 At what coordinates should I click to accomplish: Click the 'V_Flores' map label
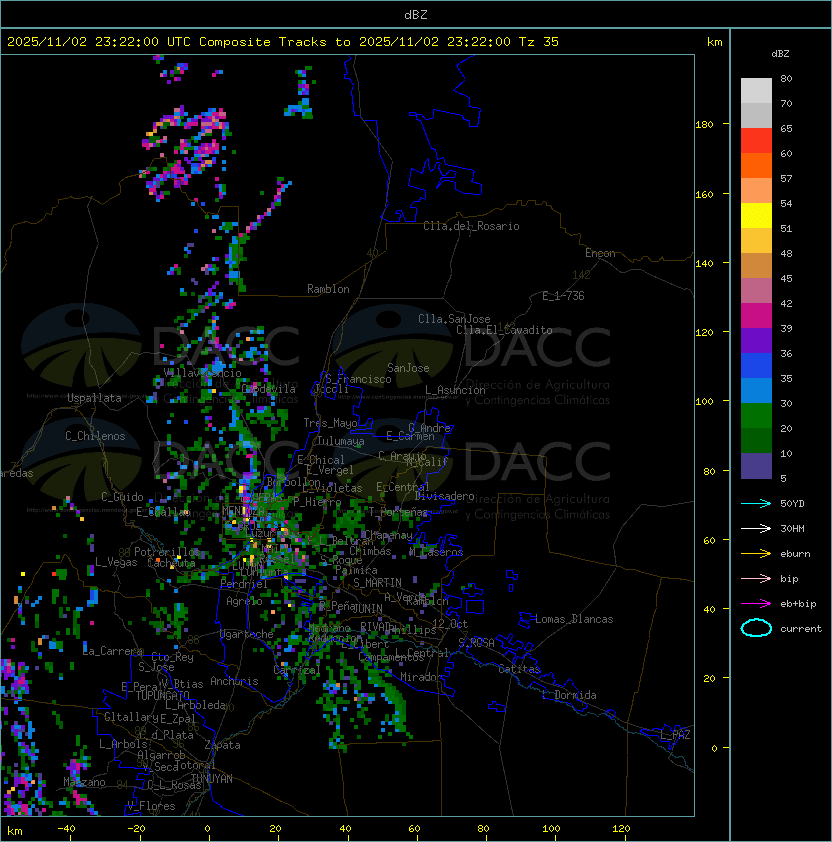tap(151, 806)
